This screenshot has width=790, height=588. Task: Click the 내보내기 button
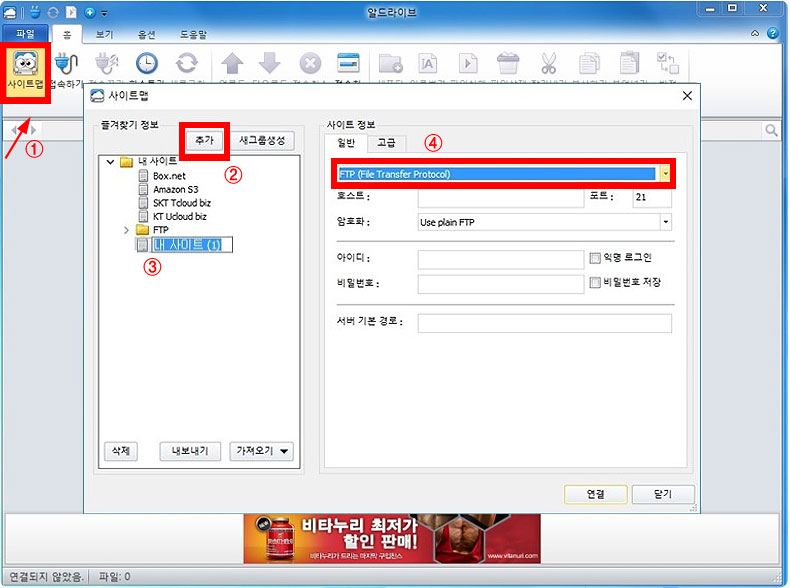(190, 451)
